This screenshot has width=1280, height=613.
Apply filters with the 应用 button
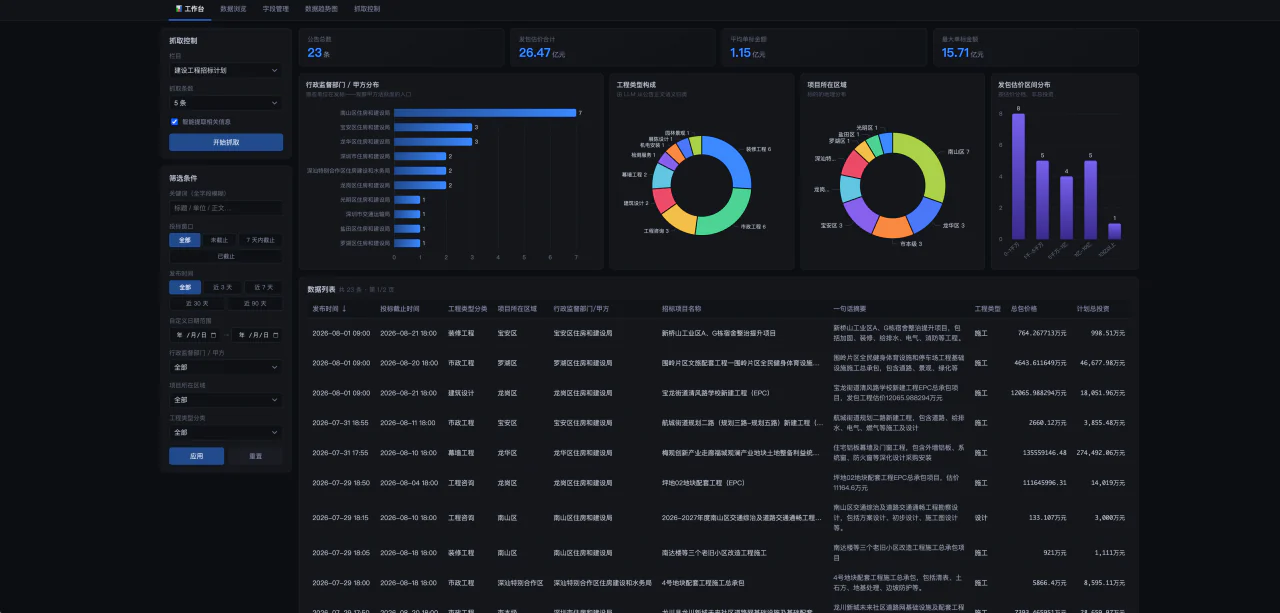(x=197, y=456)
